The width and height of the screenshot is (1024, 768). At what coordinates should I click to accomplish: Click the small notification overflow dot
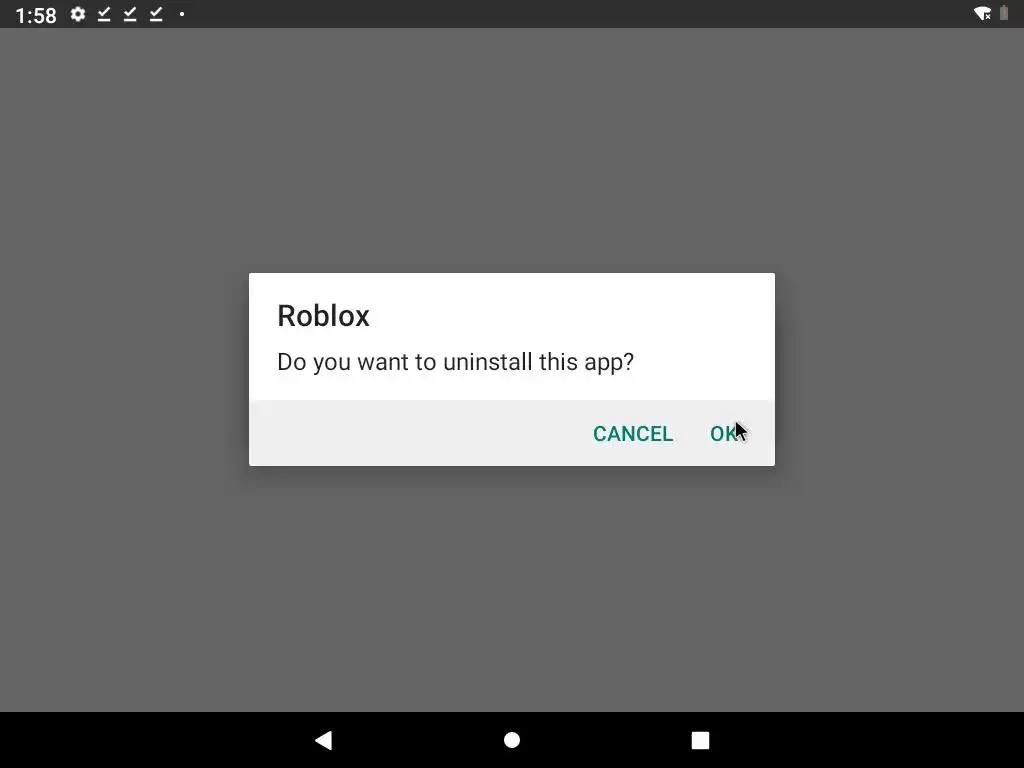pyautogui.click(x=182, y=14)
